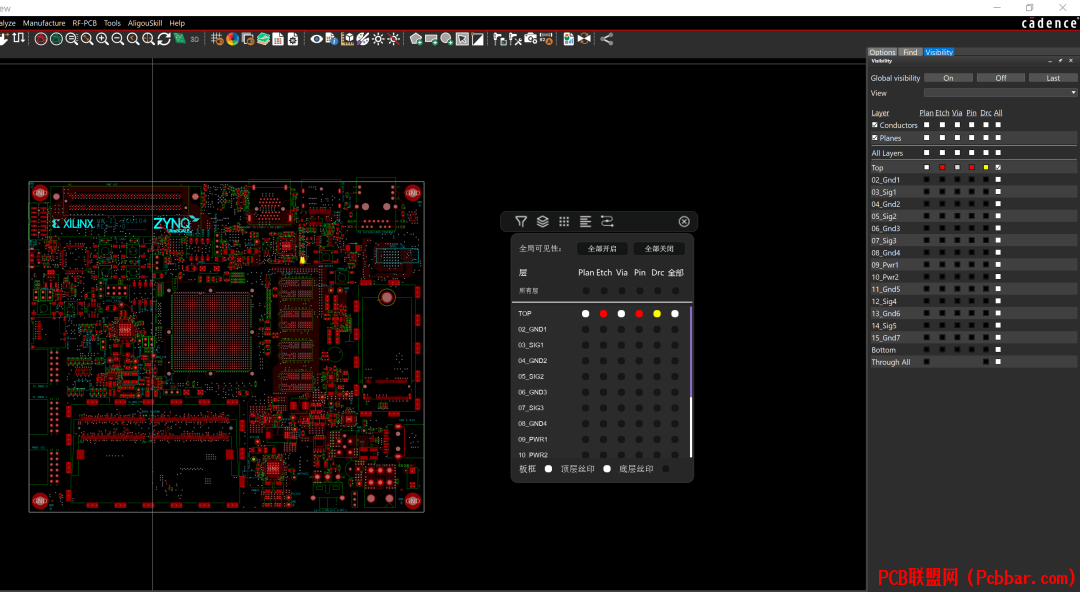The width and height of the screenshot is (1080, 592).
Task: Click yellow Drc dot for TOP in popup
Action: (657, 314)
